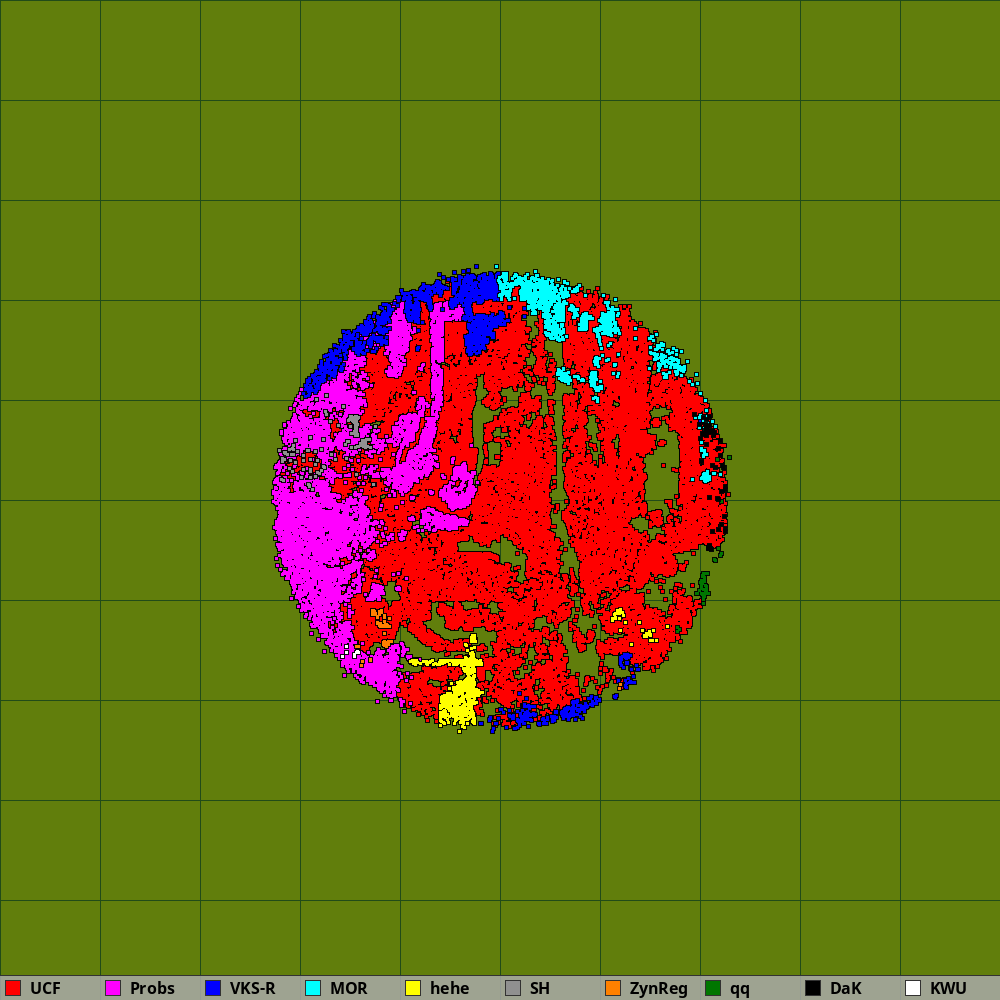The height and width of the screenshot is (1000, 1000).
Task: Select the KWU label in legend
Action: point(948,988)
